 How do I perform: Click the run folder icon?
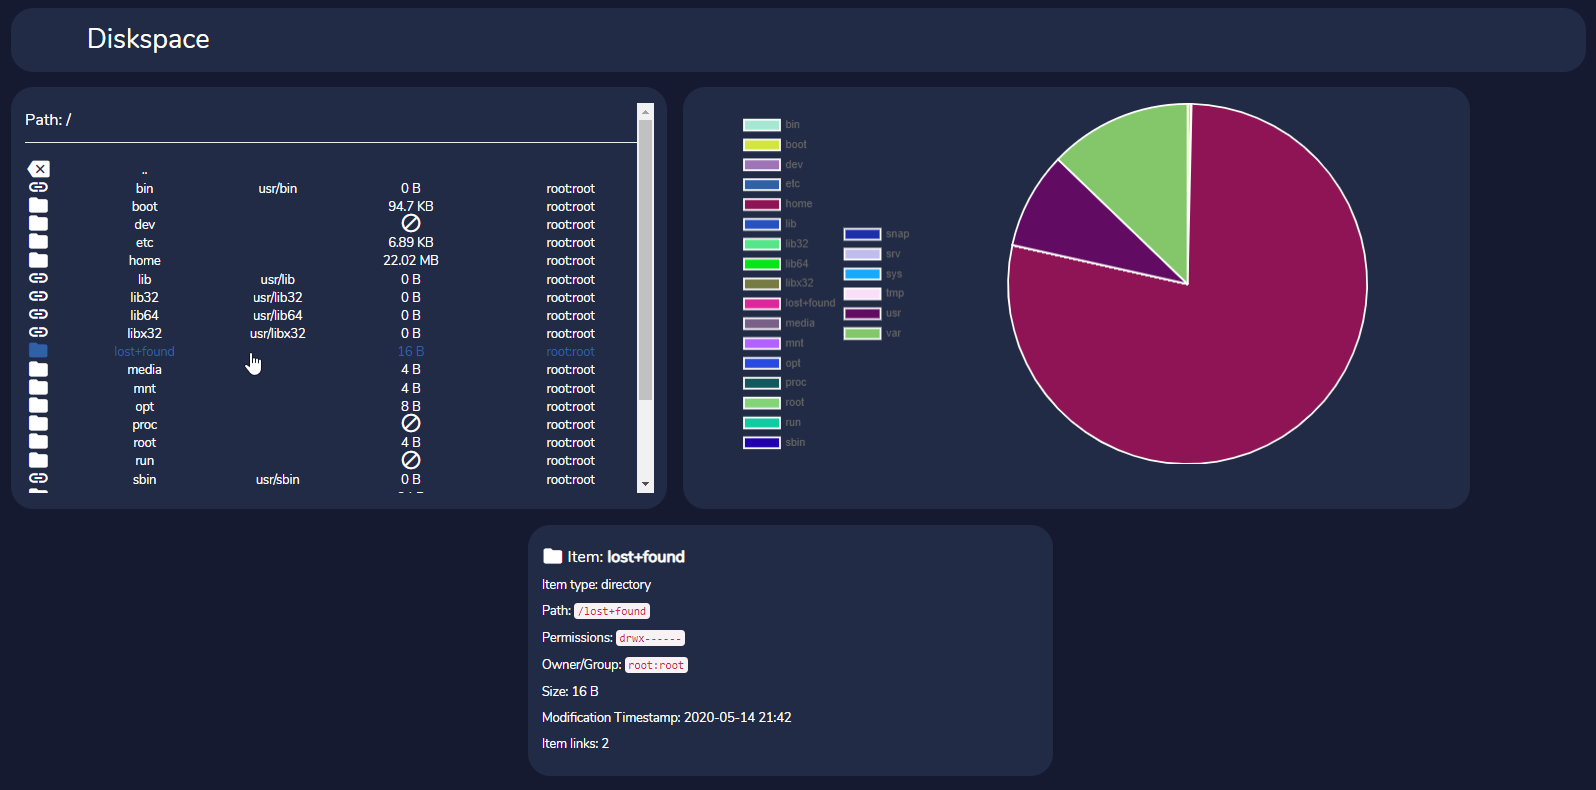point(38,460)
